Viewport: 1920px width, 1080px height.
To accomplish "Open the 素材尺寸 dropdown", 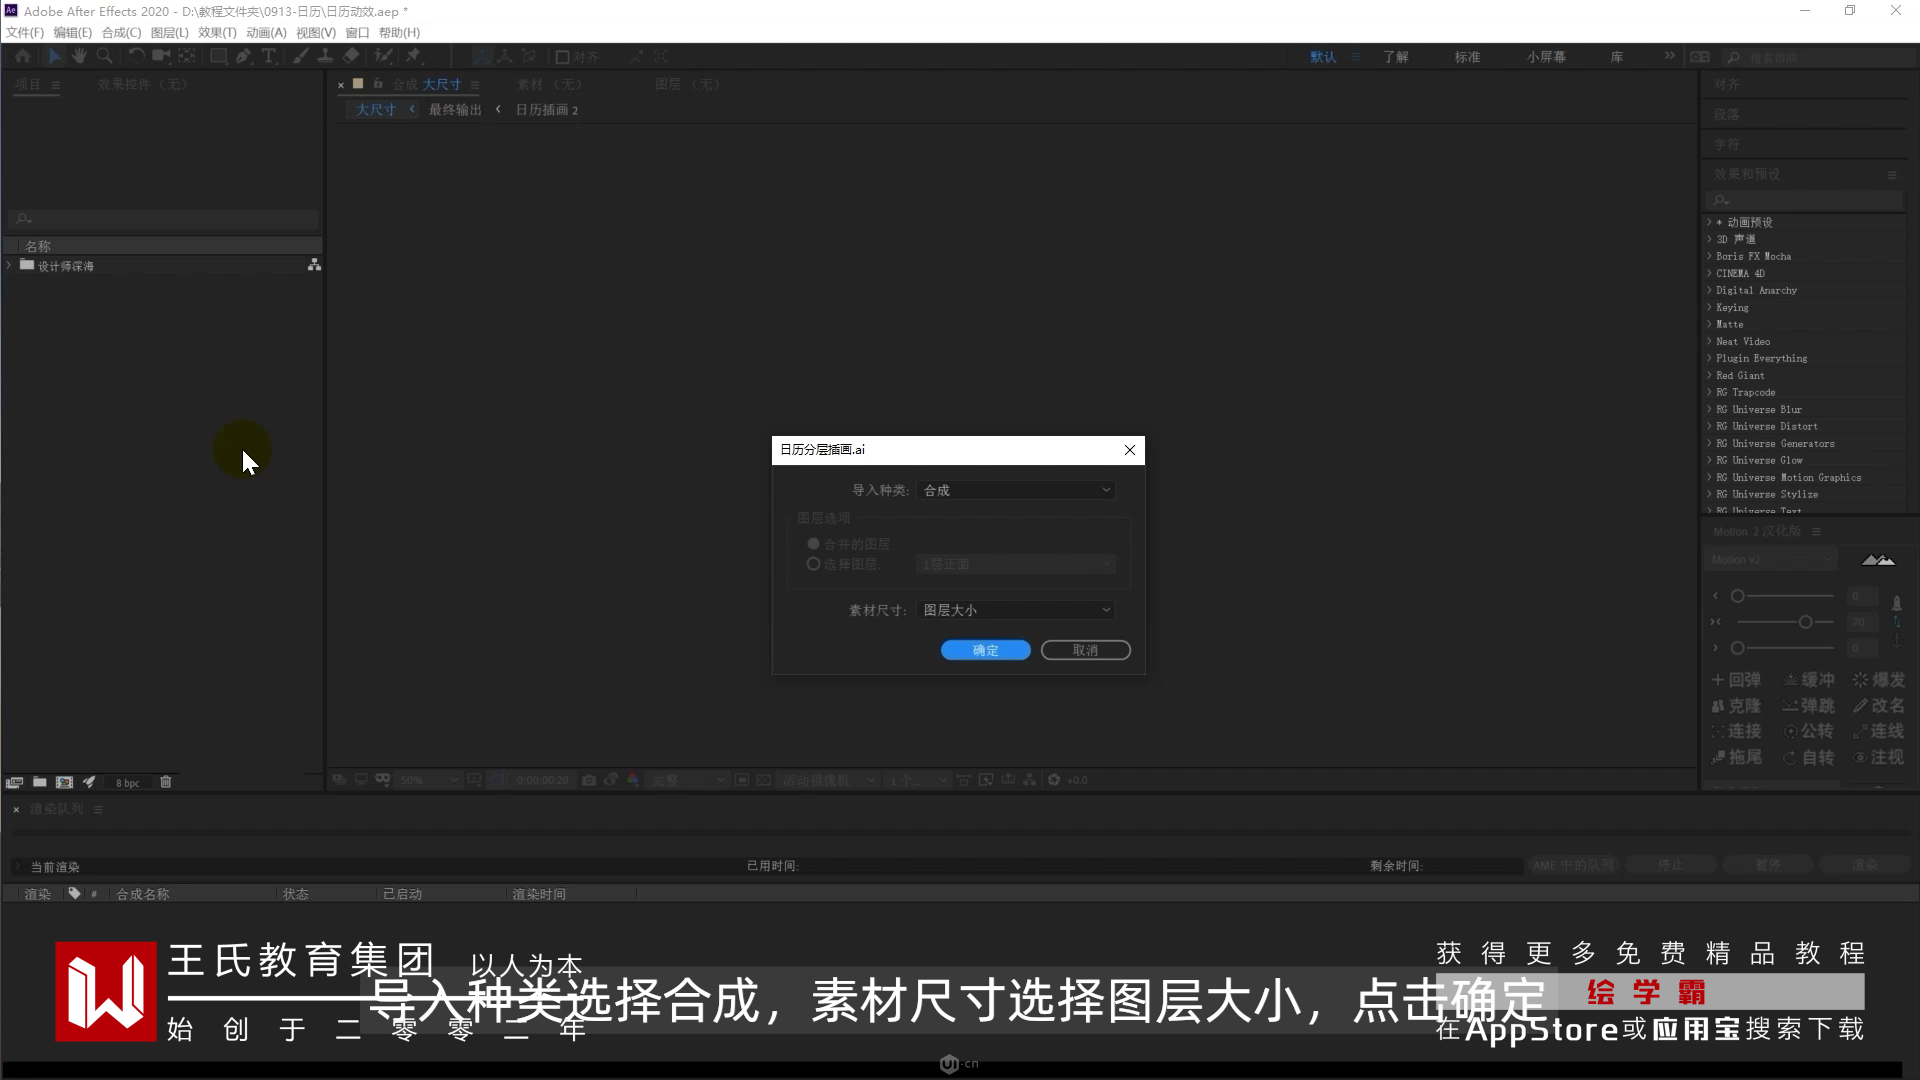I will (1015, 610).
